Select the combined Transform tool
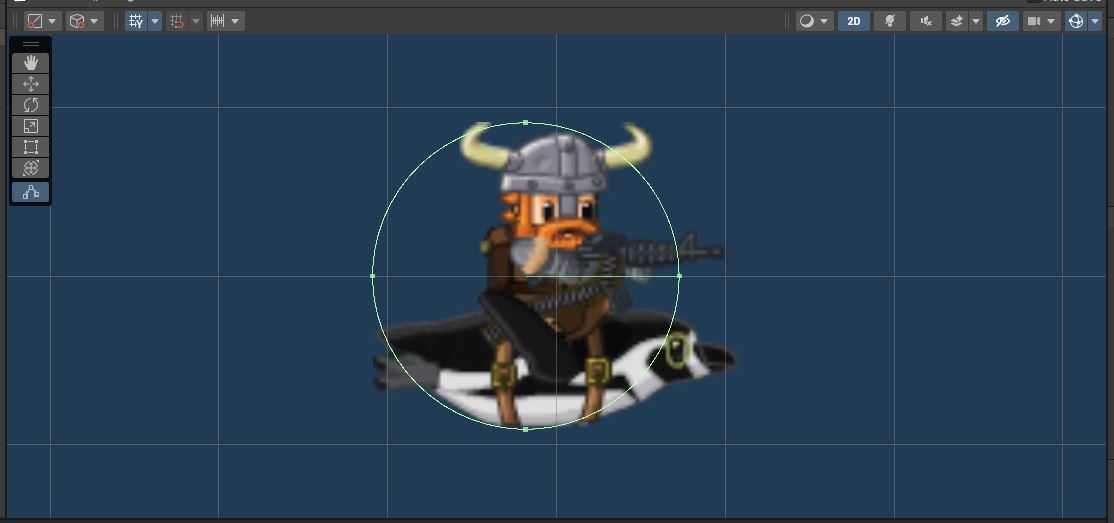 [30, 168]
